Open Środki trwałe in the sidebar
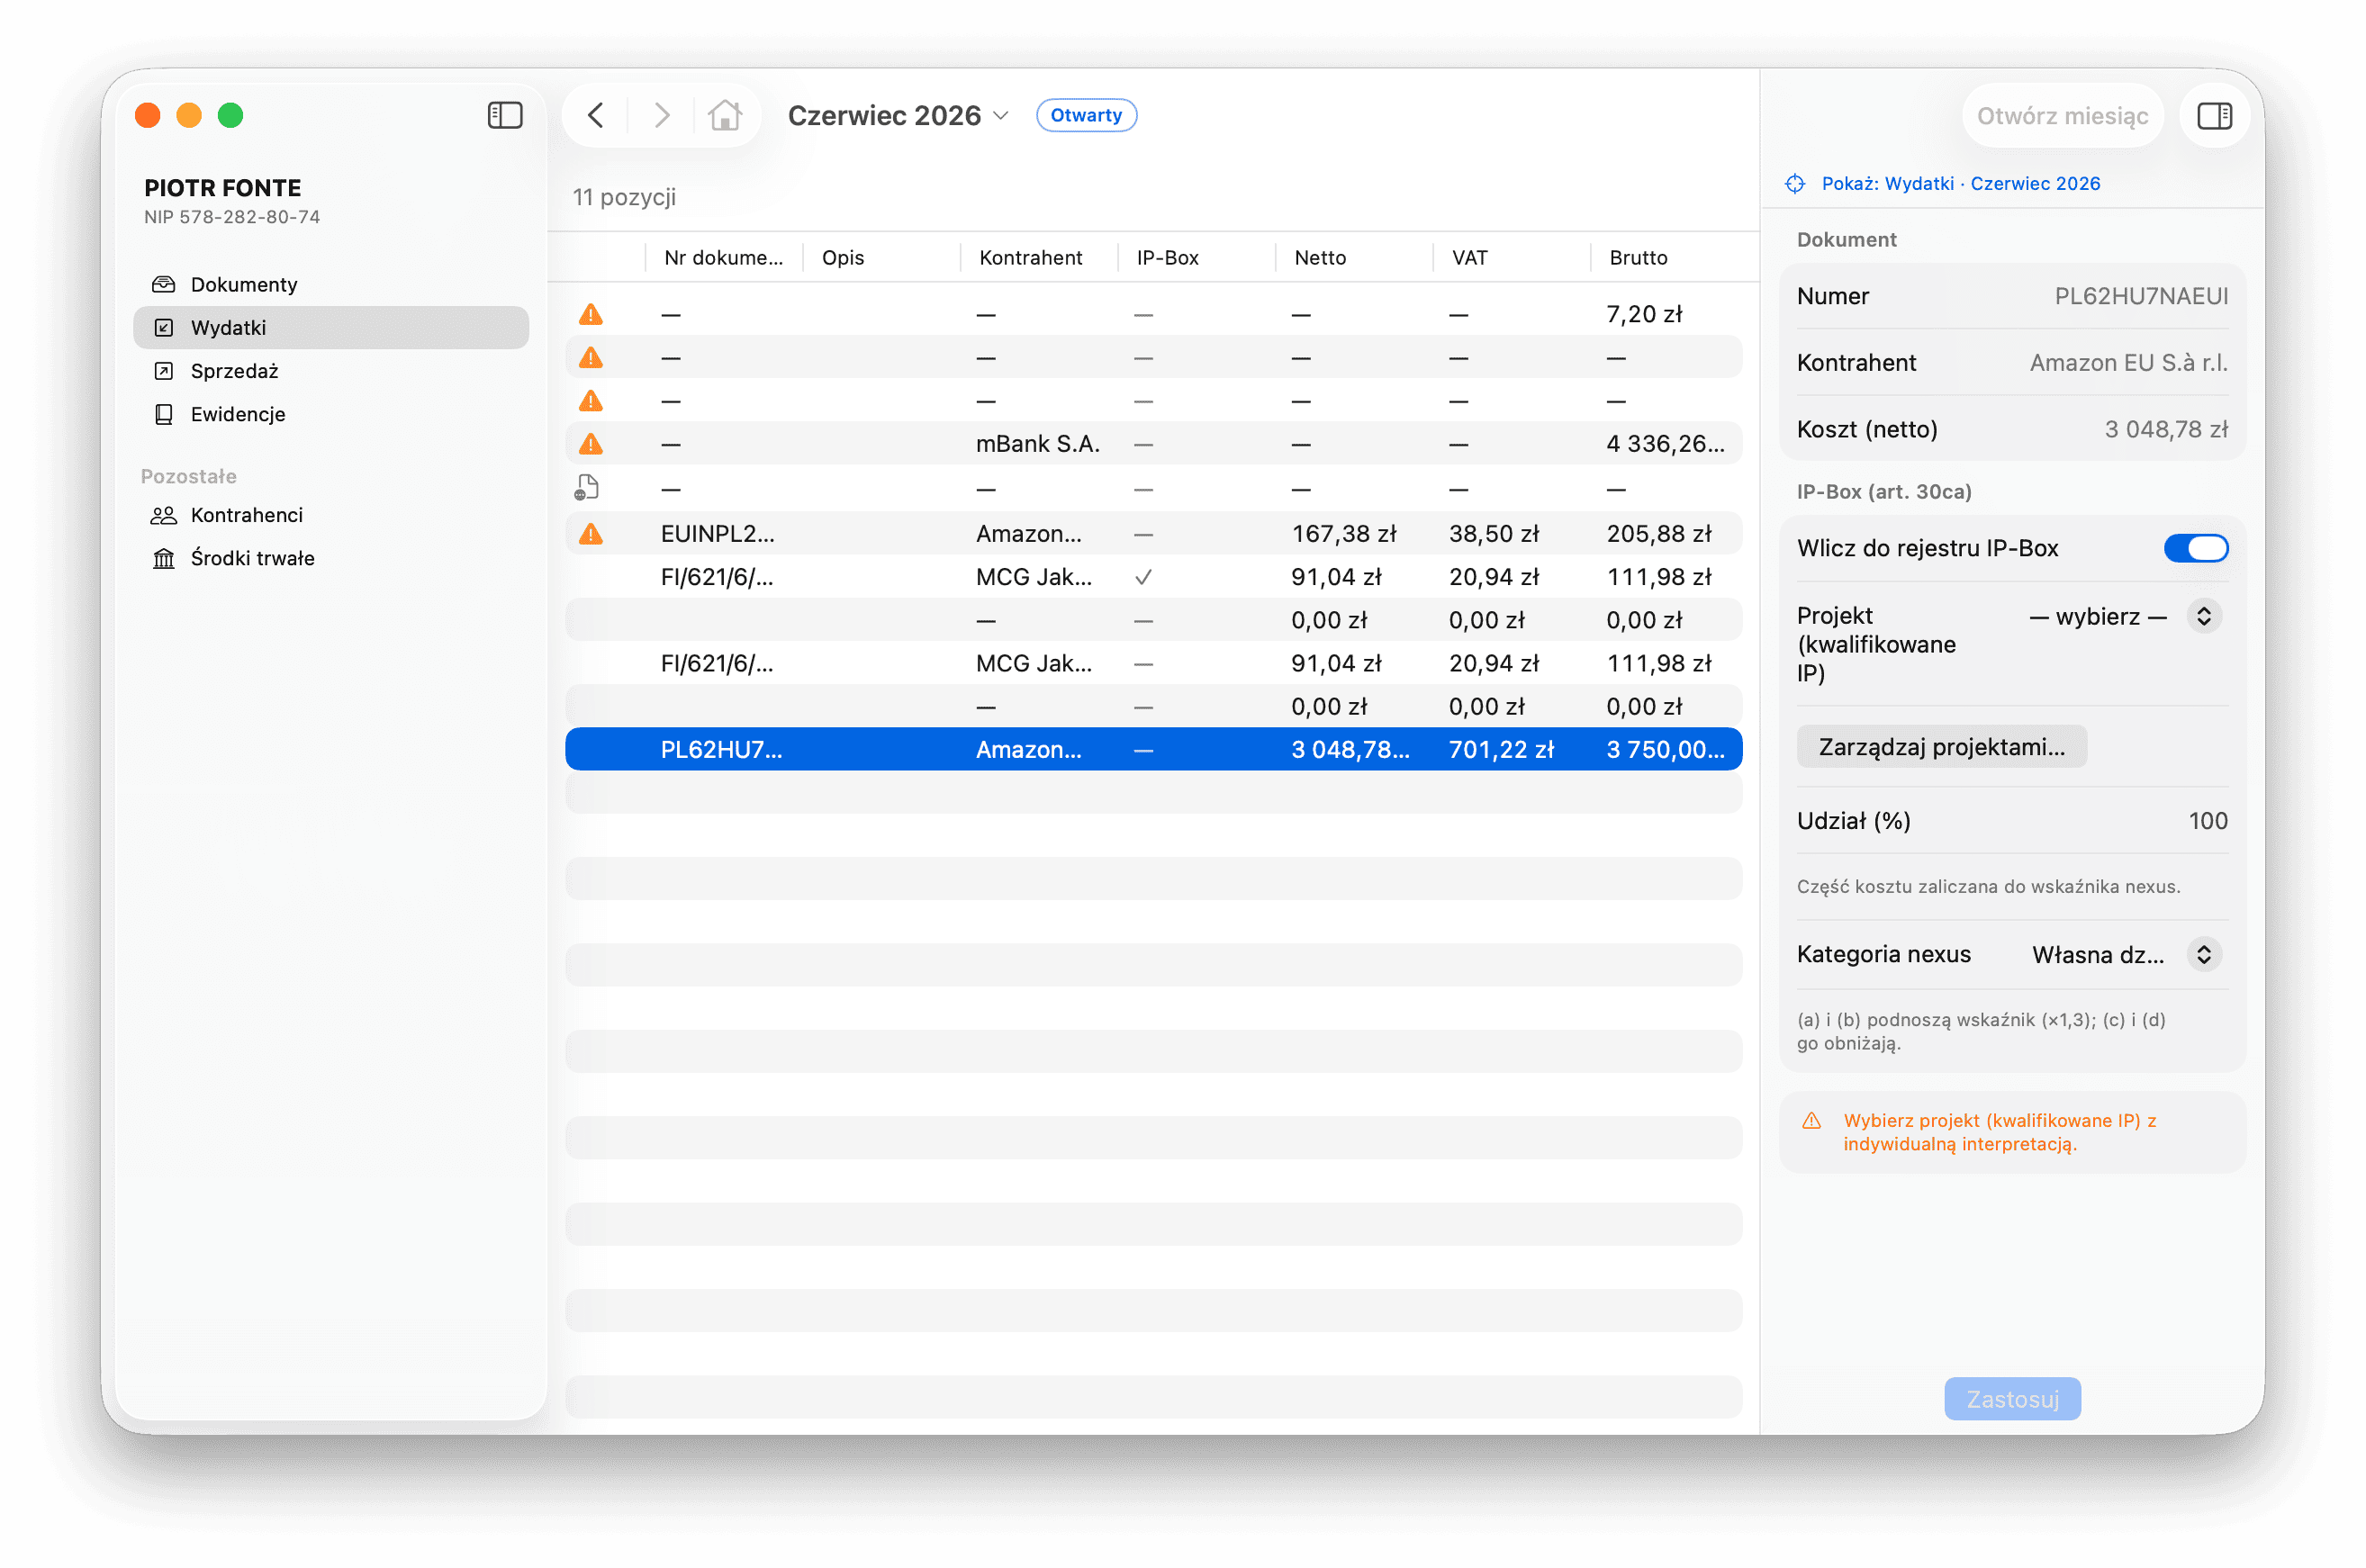The image size is (2366, 1568). [330, 558]
